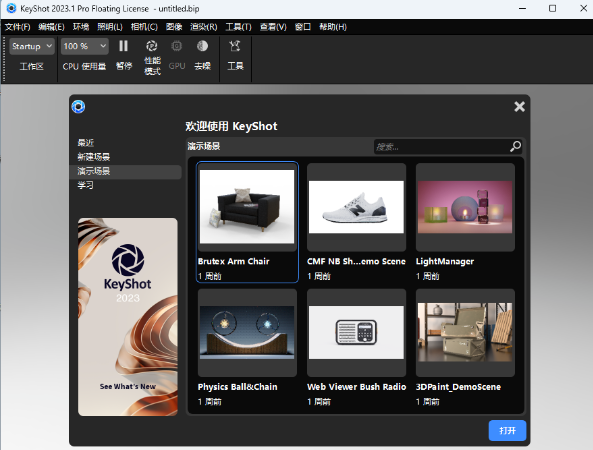Open the CPU usage 100 % dropdown
Image resolution: width=593 pixels, height=450 pixels.
[x=85, y=46]
